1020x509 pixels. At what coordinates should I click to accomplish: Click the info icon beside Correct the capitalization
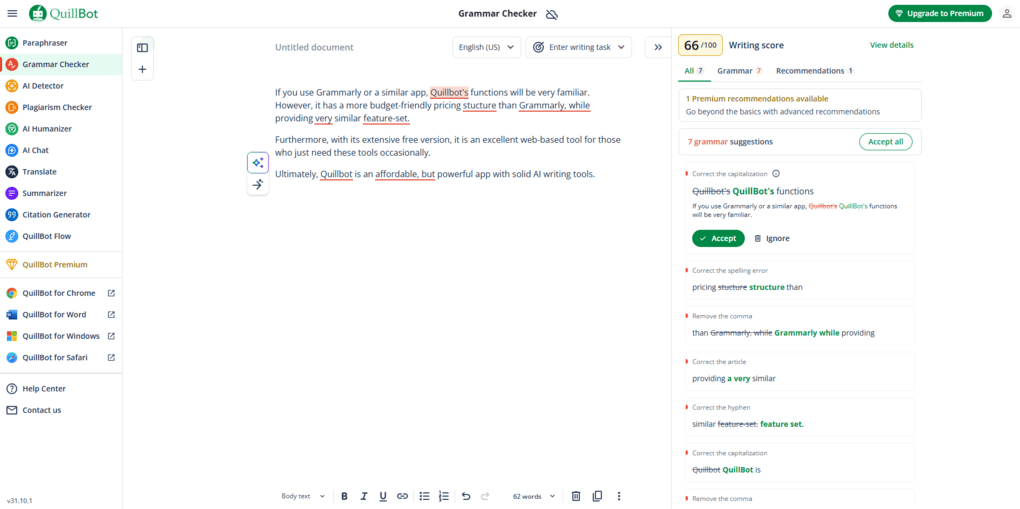[x=776, y=174]
